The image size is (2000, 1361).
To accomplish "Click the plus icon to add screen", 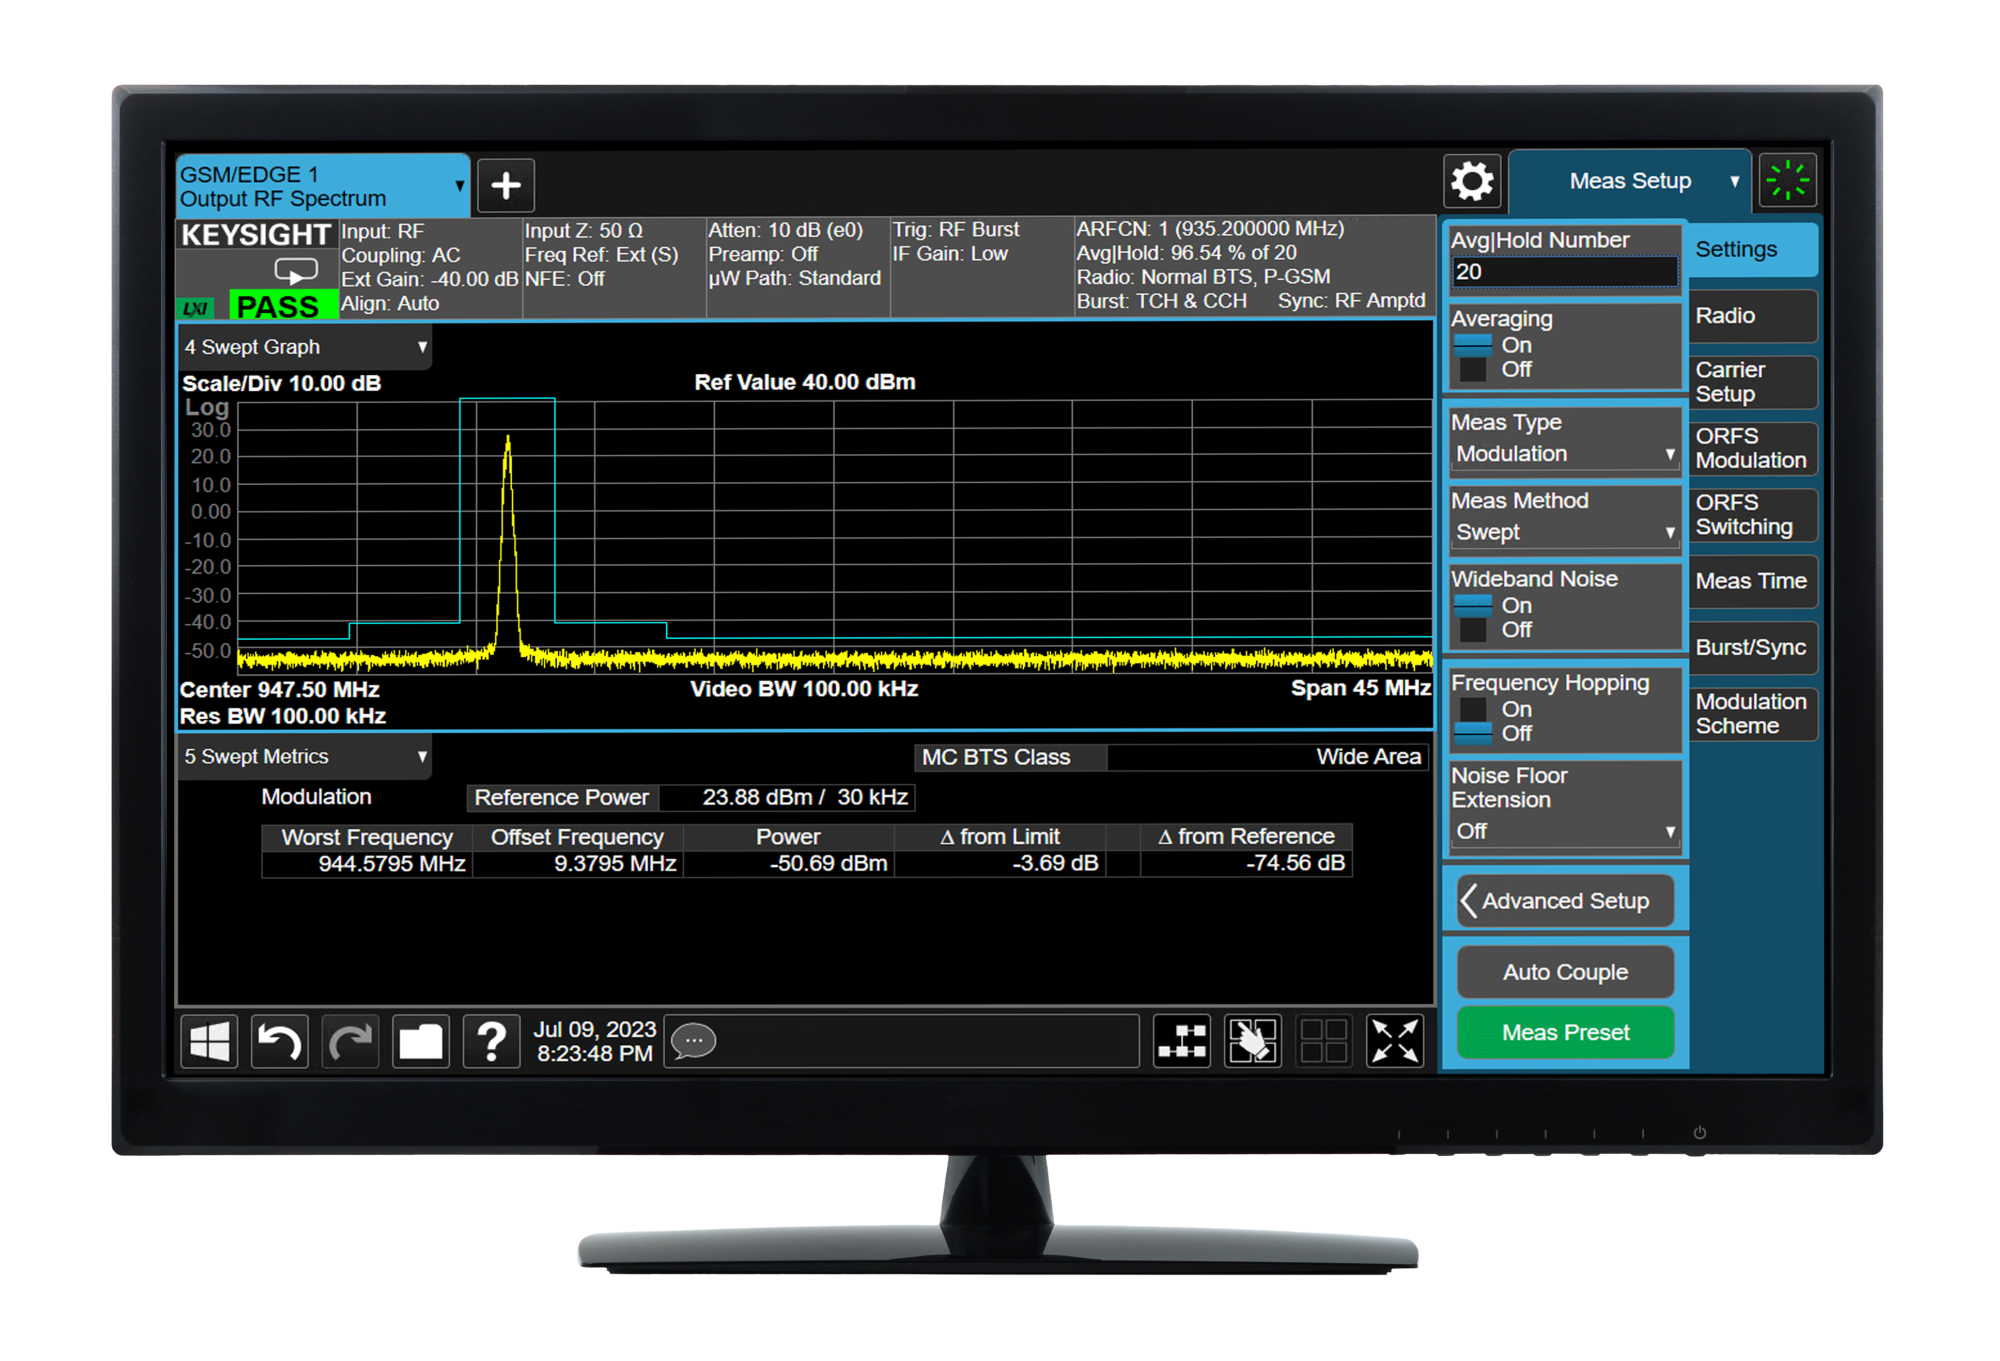I will click(x=506, y=185).
